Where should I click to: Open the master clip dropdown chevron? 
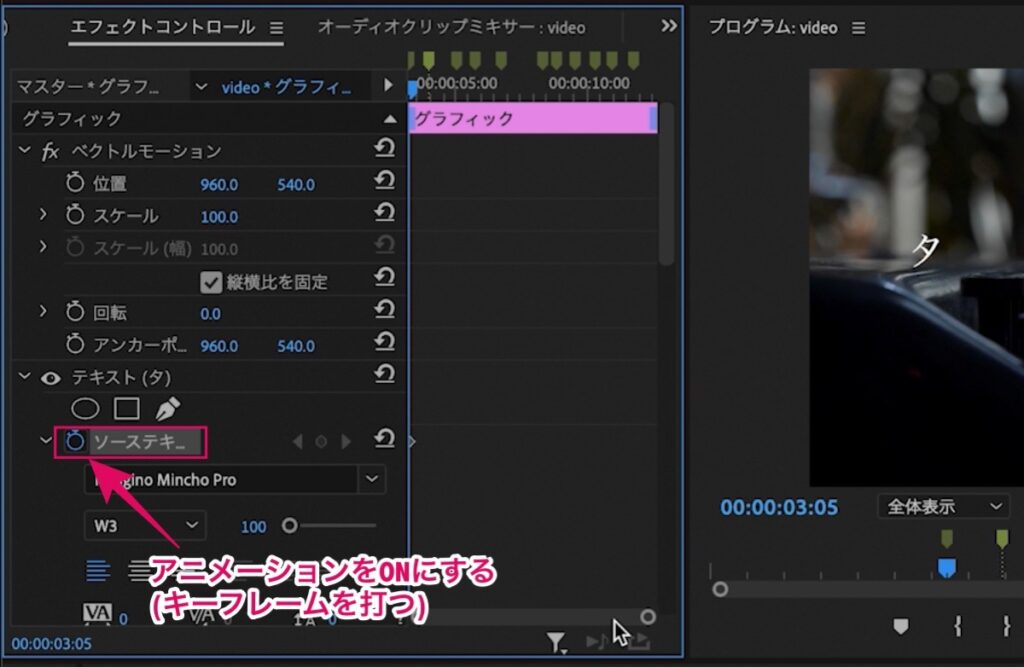201,87
